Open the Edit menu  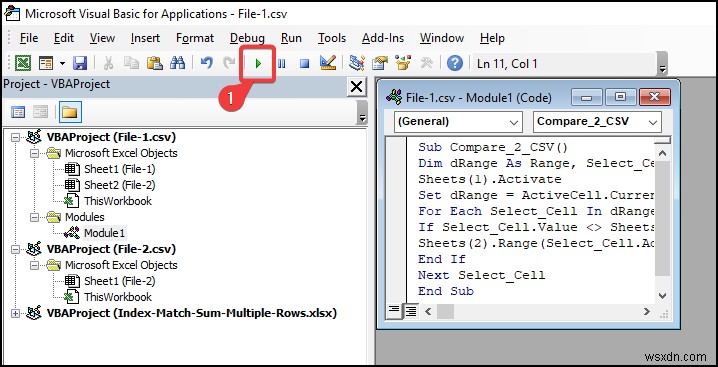(x=64, y=38)
